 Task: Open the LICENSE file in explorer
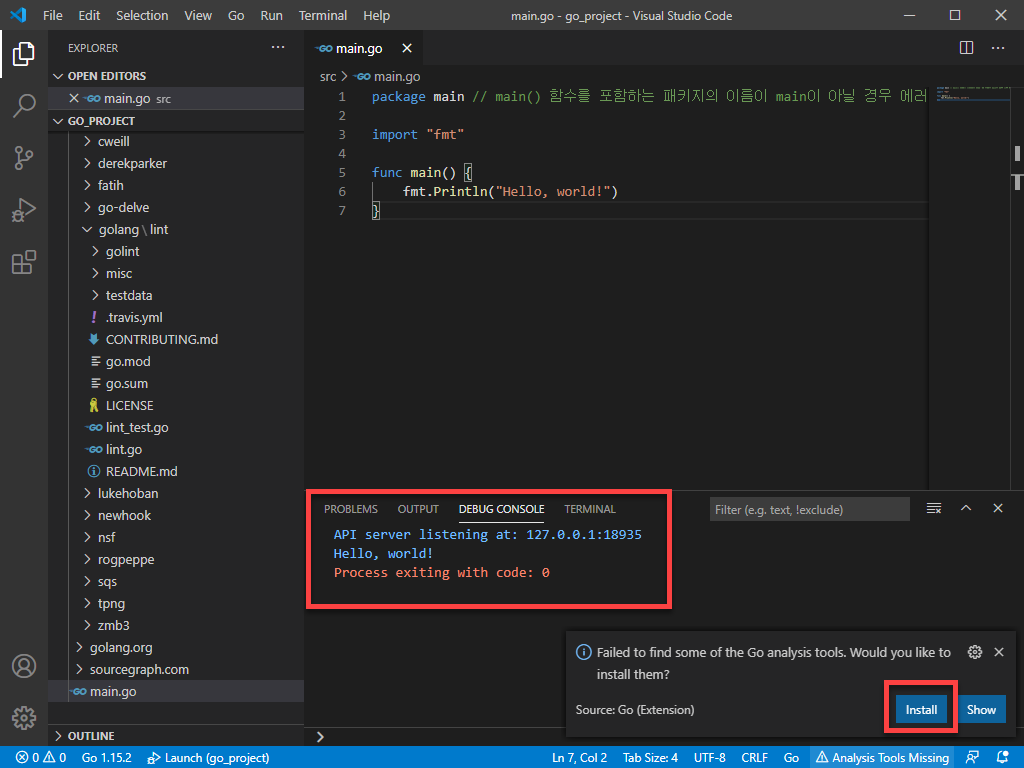[x=129, y=405]
